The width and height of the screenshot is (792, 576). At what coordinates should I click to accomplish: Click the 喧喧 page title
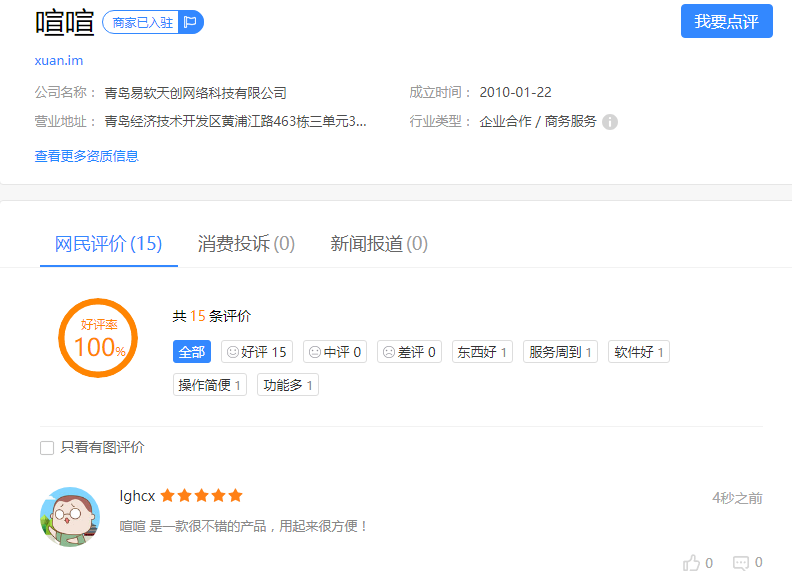(65, 23)
